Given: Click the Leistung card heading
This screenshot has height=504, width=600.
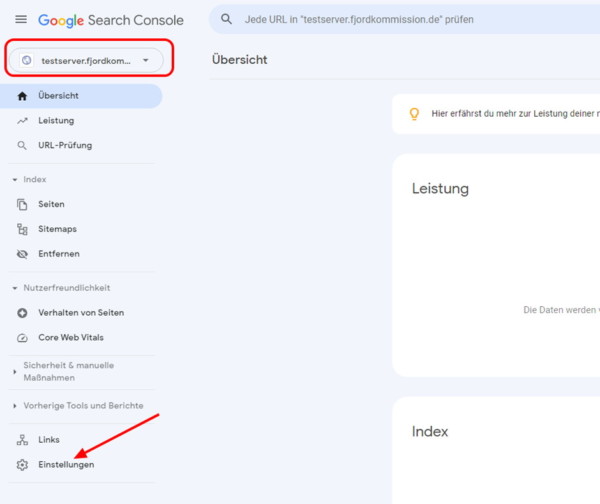Looking at the screenshot, I should tap(440, 189).
